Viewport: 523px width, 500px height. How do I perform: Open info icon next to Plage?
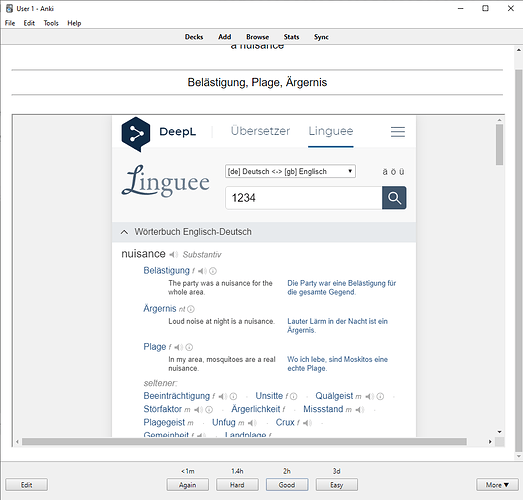coord(189,347)
